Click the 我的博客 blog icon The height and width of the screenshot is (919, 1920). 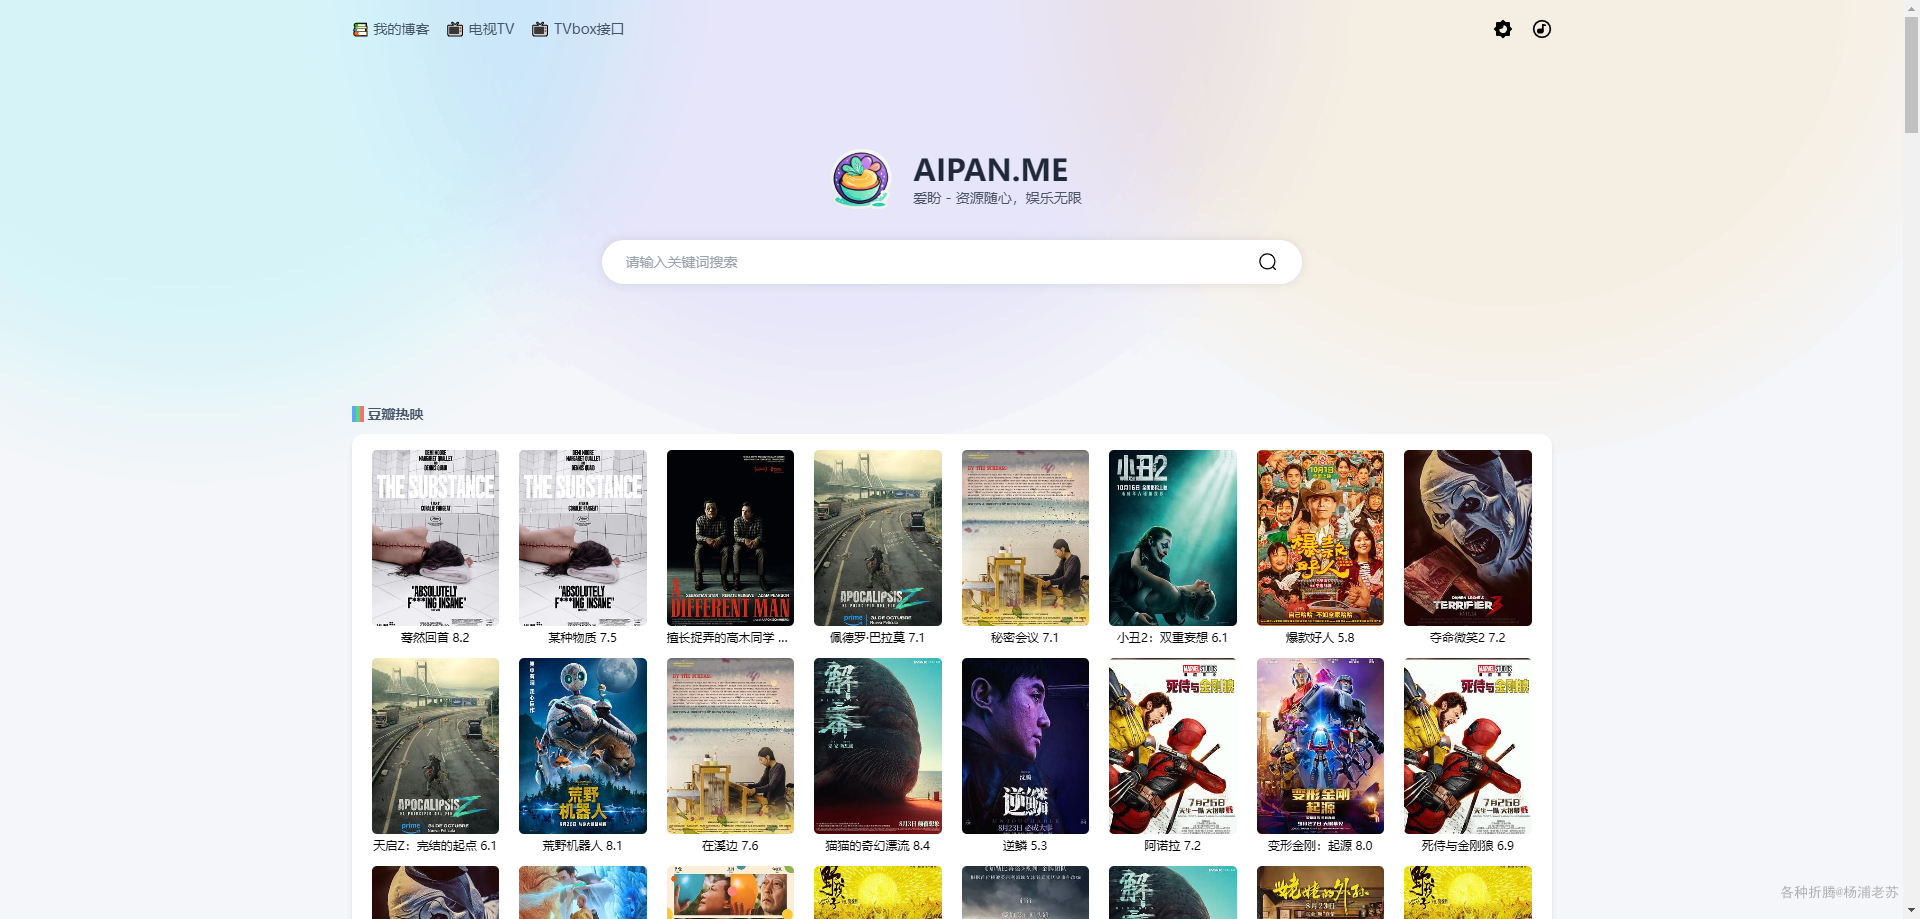coord(360,29)
